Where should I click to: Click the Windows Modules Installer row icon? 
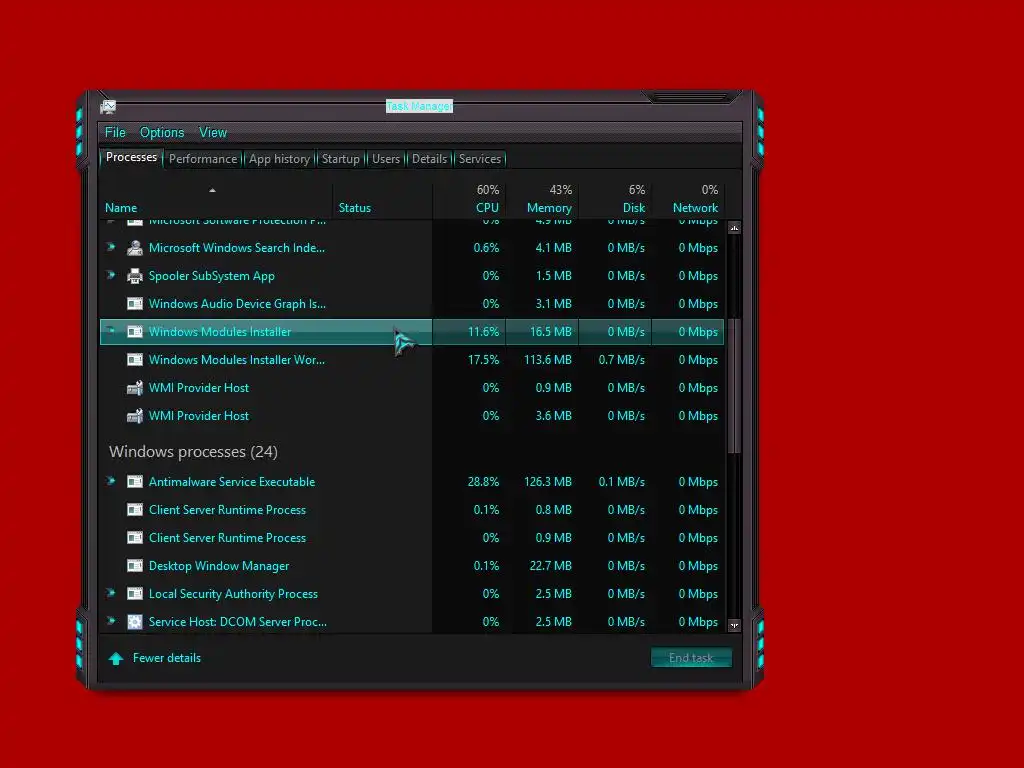[x=135, y=332]
